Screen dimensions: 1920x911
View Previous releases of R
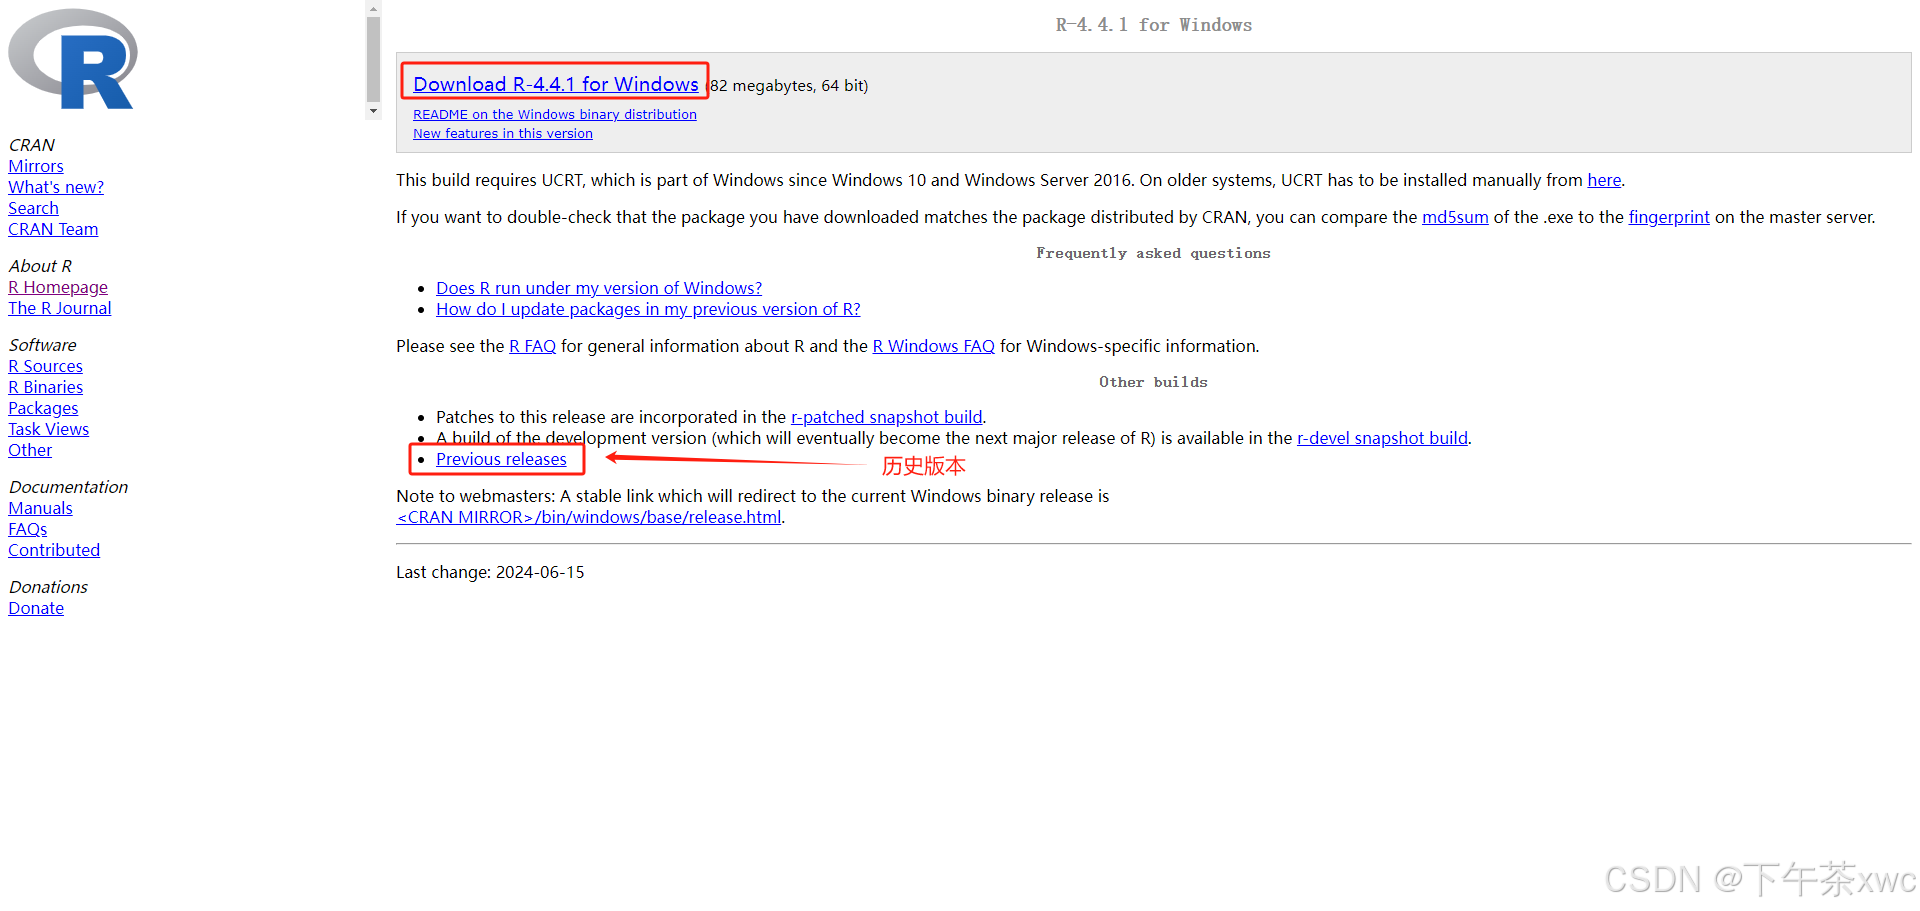pos(500,459)
